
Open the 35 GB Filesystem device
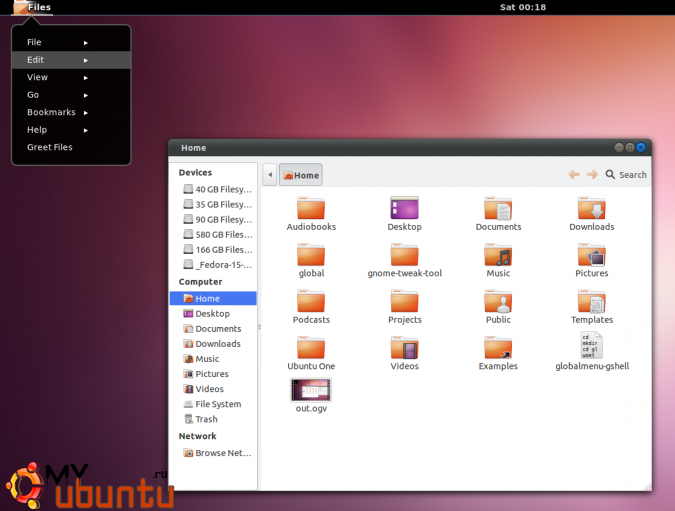coord(217,204)
